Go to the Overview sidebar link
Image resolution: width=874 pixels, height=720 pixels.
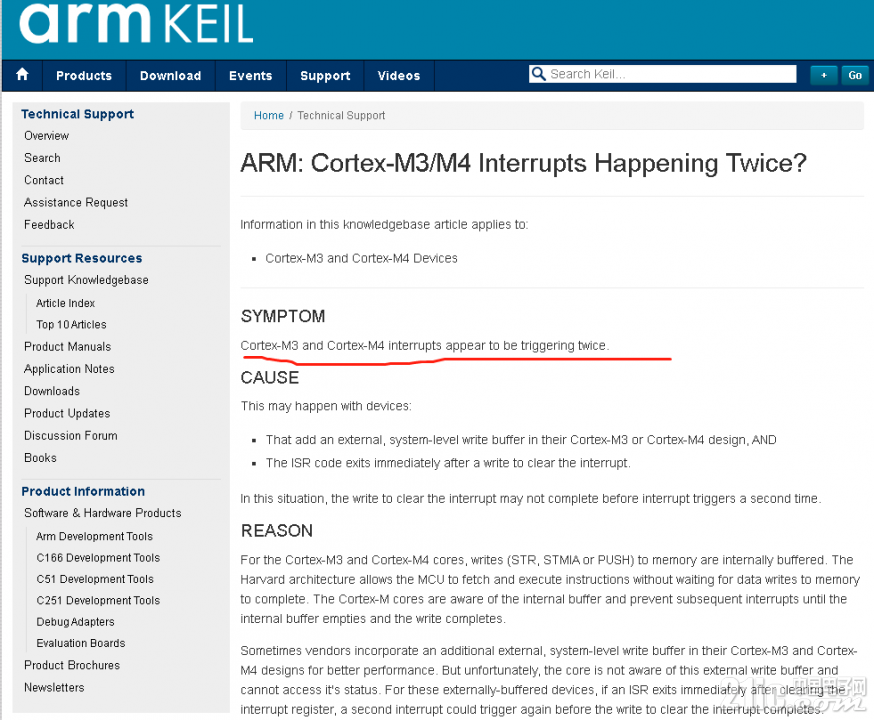coord(46,135)
